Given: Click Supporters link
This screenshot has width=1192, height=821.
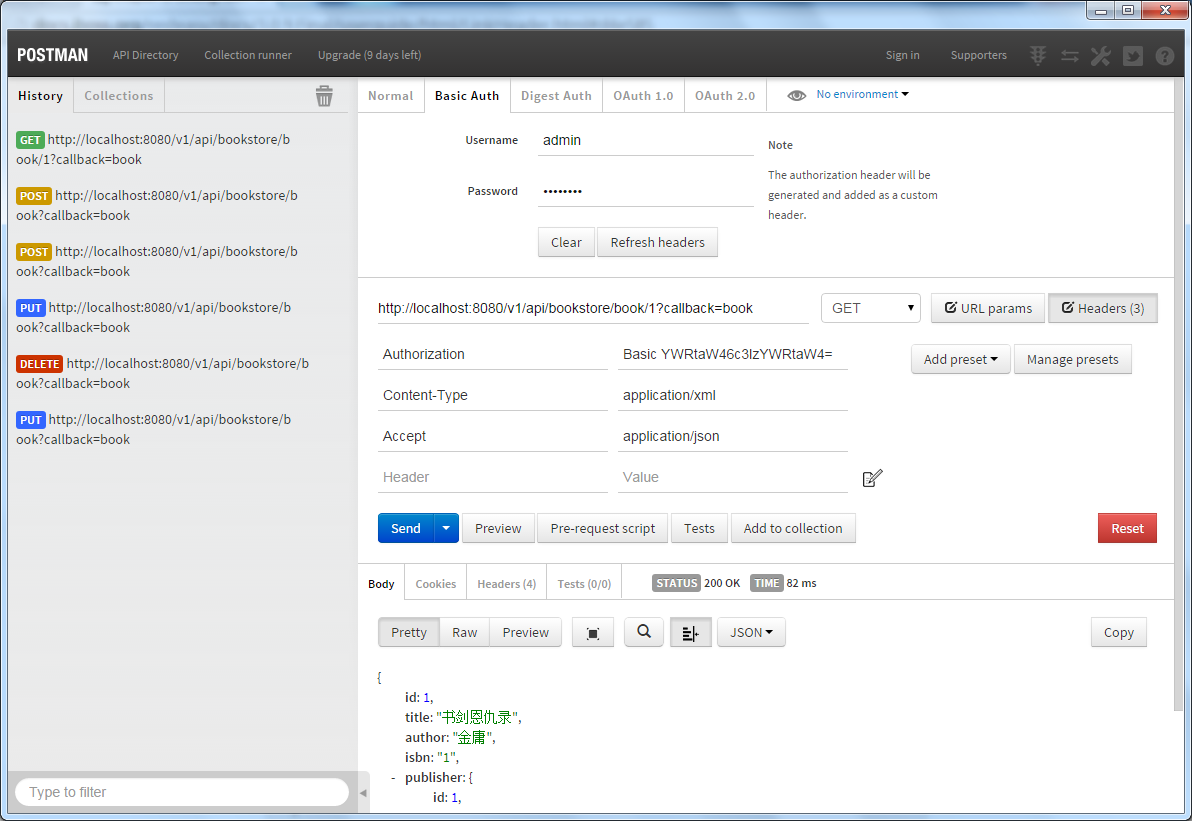Looking at the screenshot, I should (978, 55).
